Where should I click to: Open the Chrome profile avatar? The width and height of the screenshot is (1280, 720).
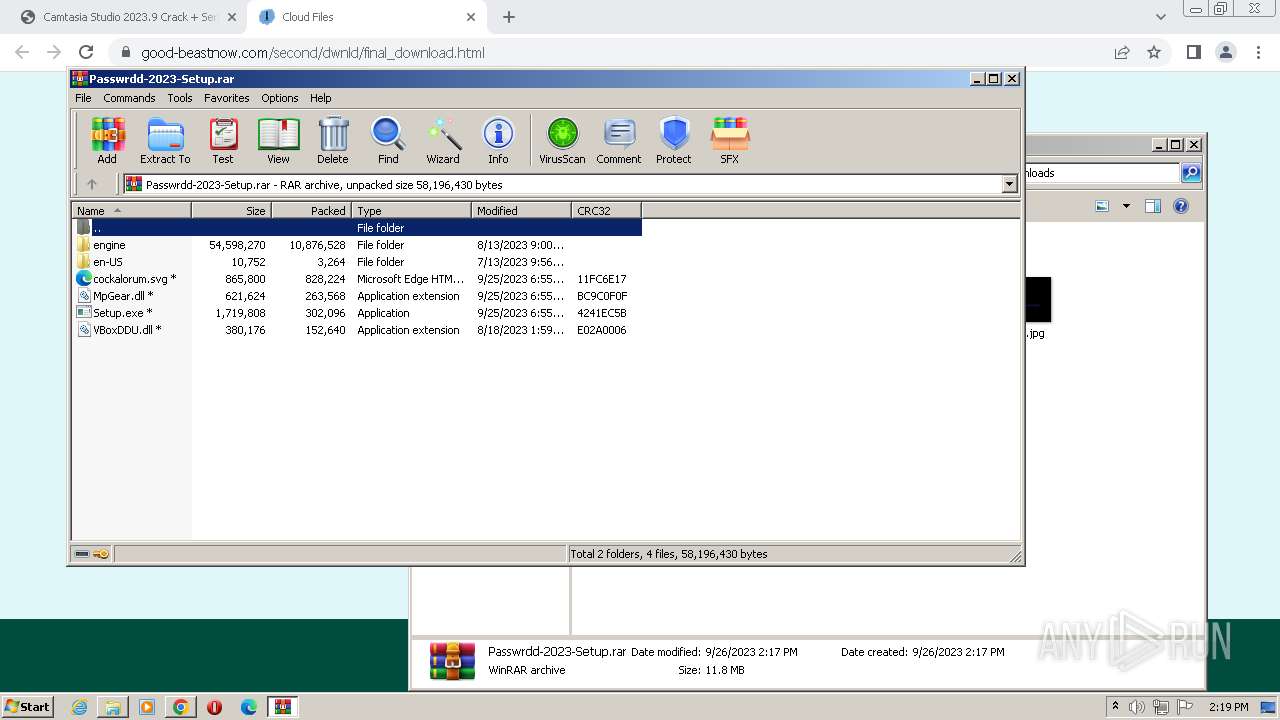[x=1225, y=53]
